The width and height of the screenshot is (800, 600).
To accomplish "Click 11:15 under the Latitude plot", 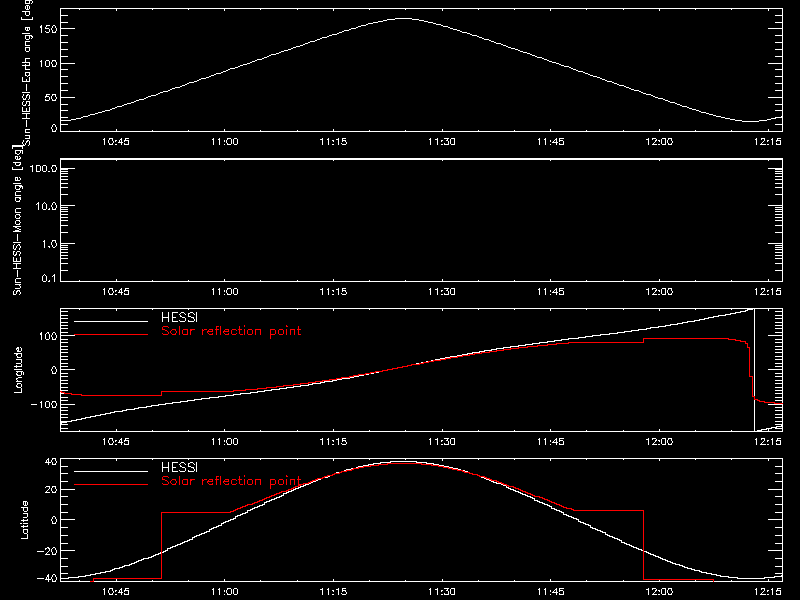I will tap(333, 592).
